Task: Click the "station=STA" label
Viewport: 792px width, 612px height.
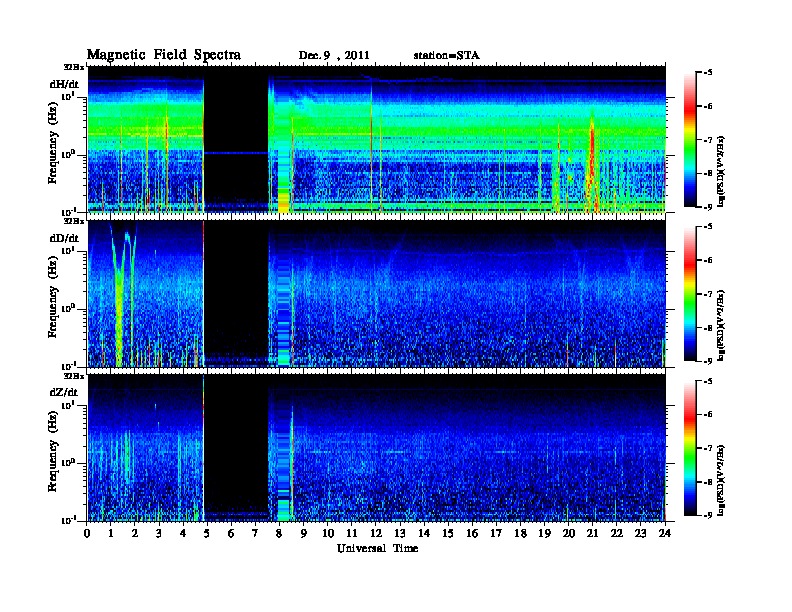Action: pos(446,56)
